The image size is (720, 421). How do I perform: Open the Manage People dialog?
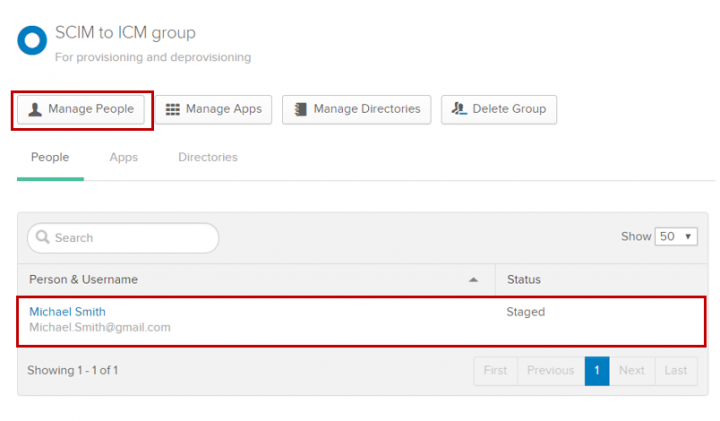click(82, 109)
